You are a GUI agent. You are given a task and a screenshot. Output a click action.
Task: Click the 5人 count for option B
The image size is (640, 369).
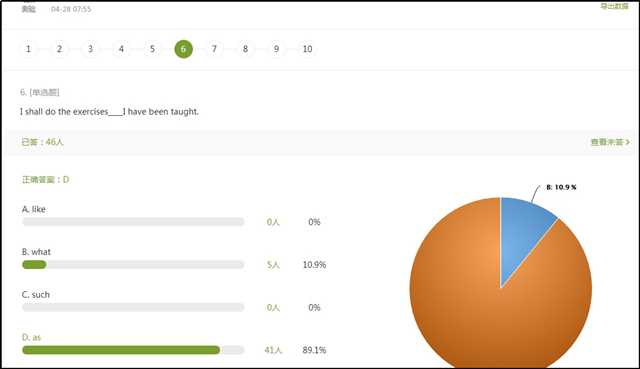pos(273,265)
